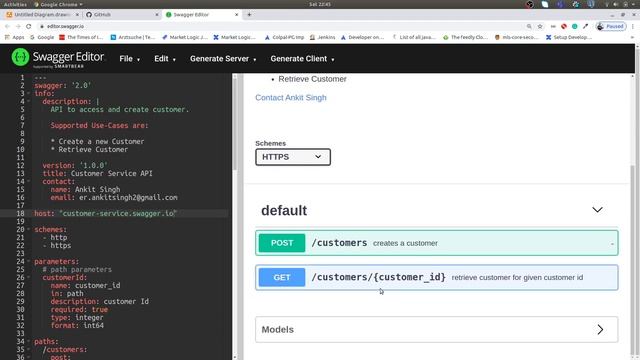Click the Swagger Editor logo
Screen dimensions: 640x360
[x=58, y=58]
